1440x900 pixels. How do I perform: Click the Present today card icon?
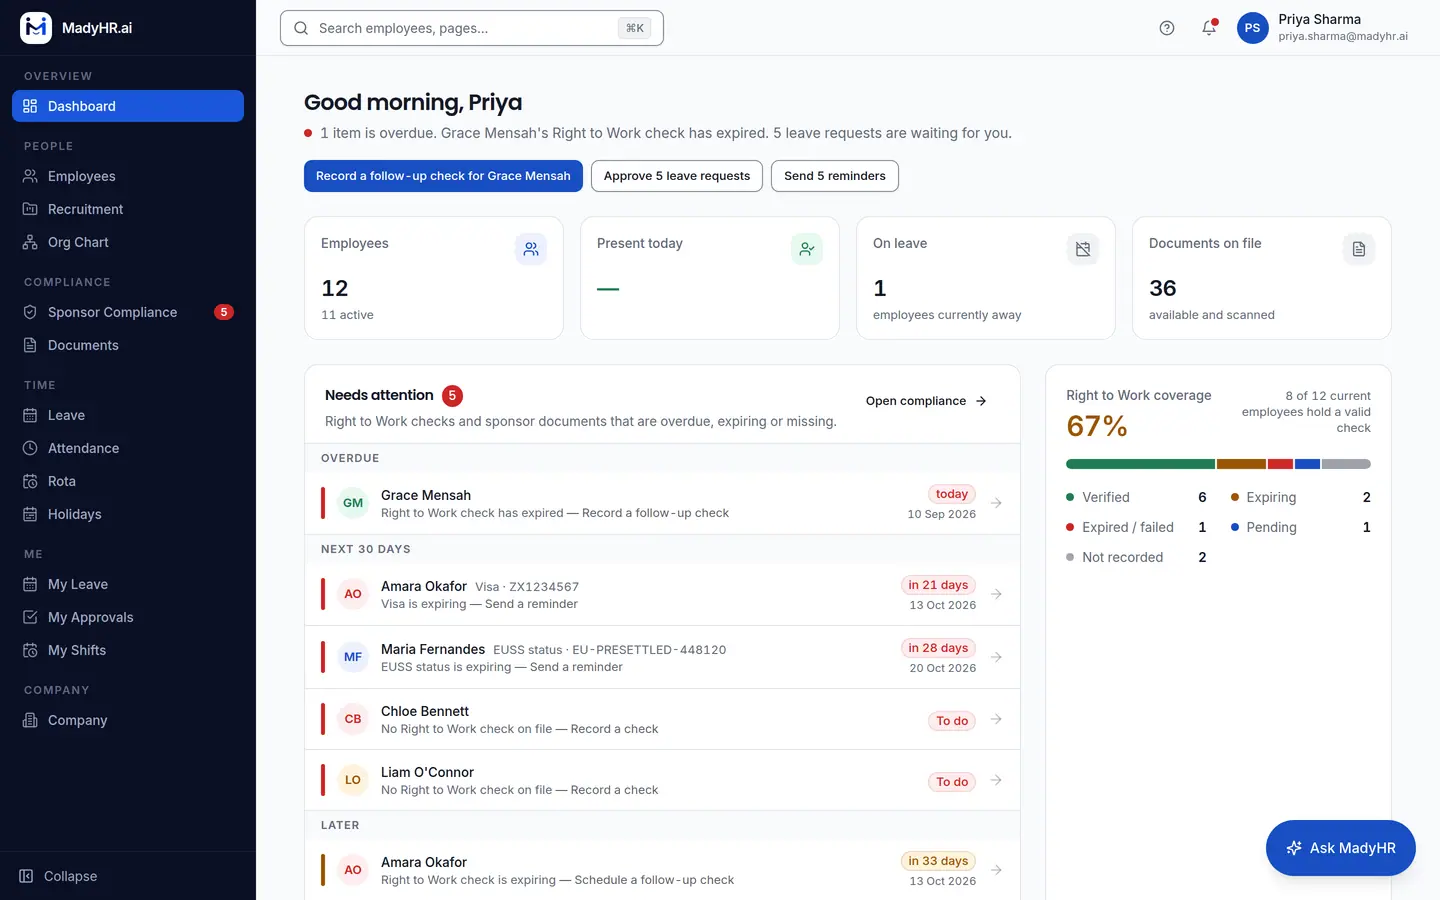point(807,249)
